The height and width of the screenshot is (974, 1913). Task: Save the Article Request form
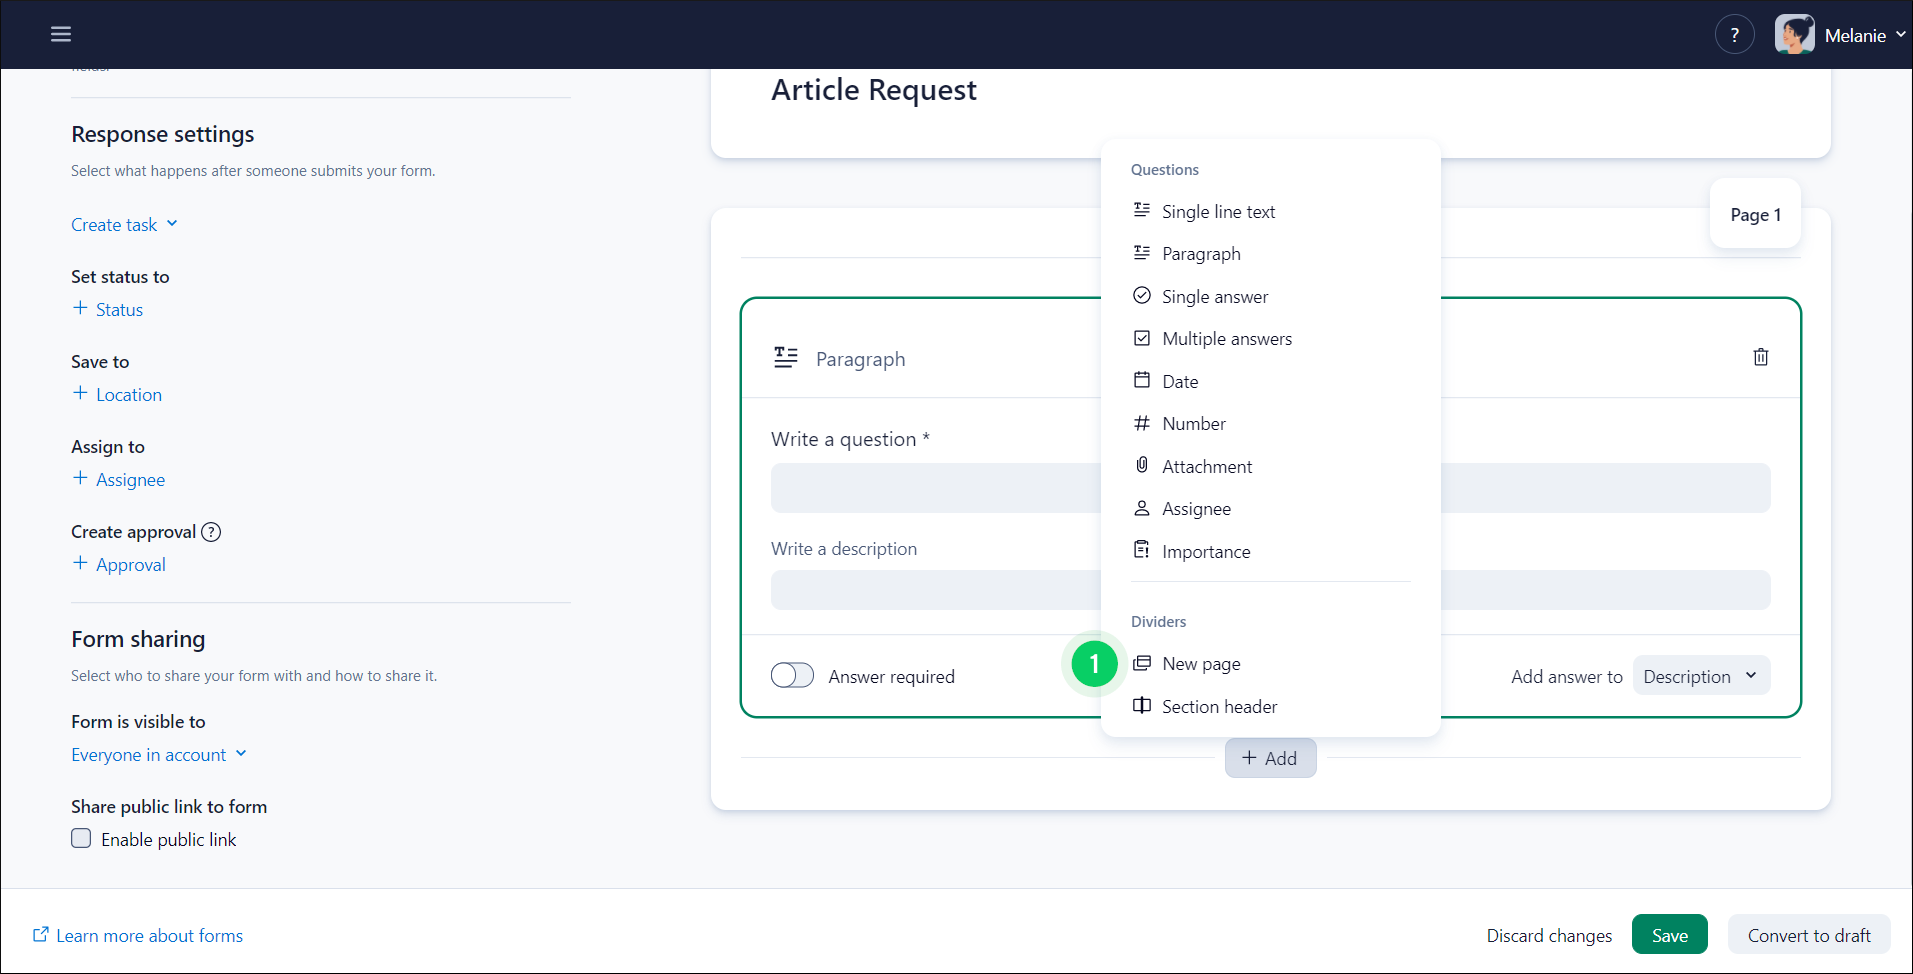[1668, 934]
